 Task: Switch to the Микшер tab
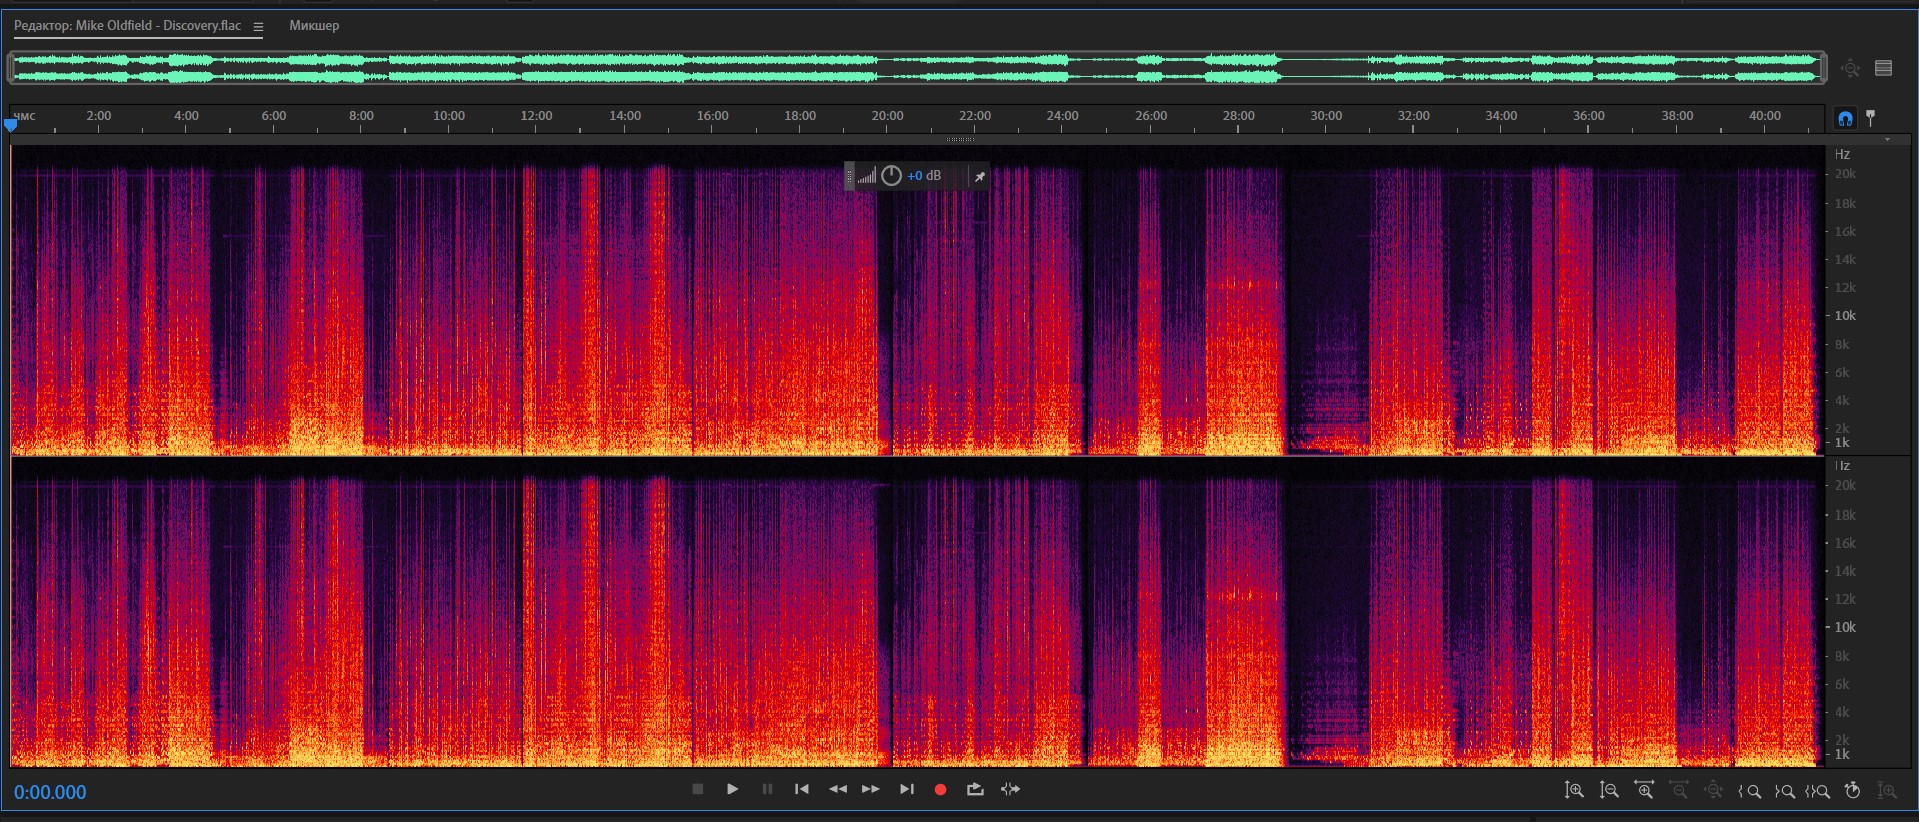[314, 26]
